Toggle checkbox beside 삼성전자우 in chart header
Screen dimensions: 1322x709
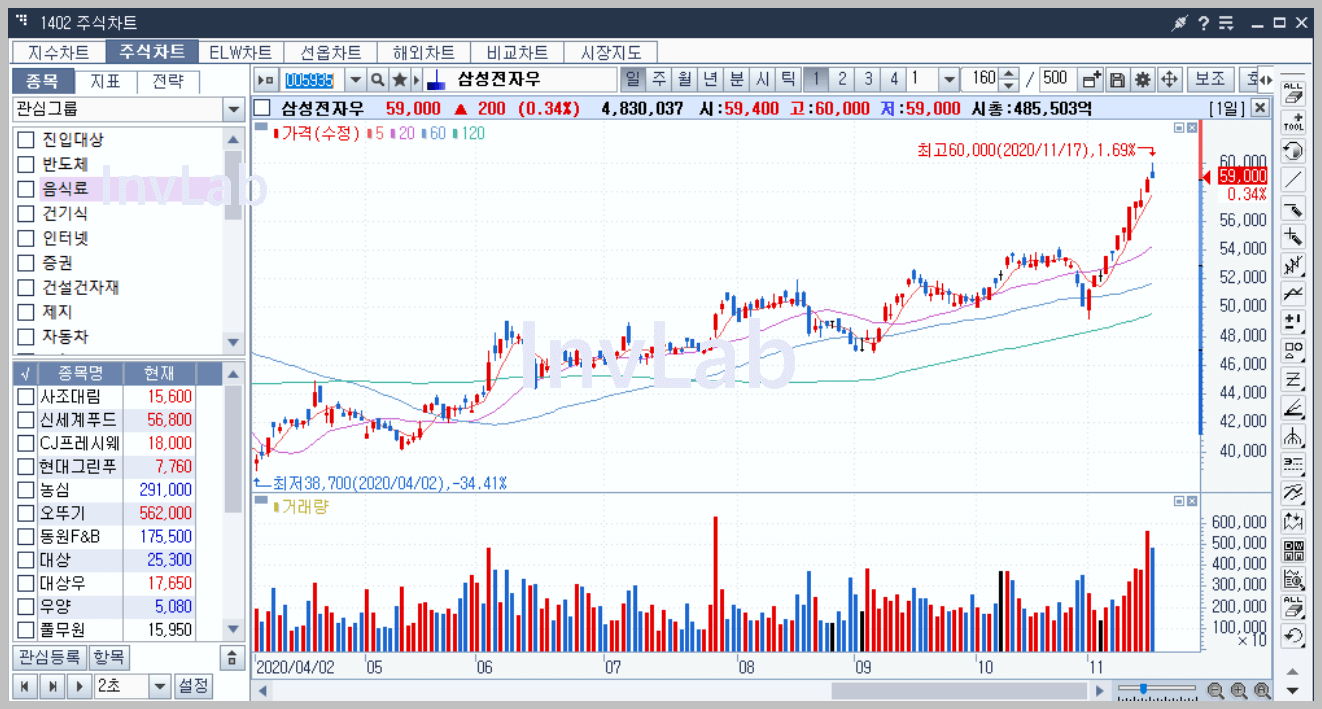click(262, 108)
